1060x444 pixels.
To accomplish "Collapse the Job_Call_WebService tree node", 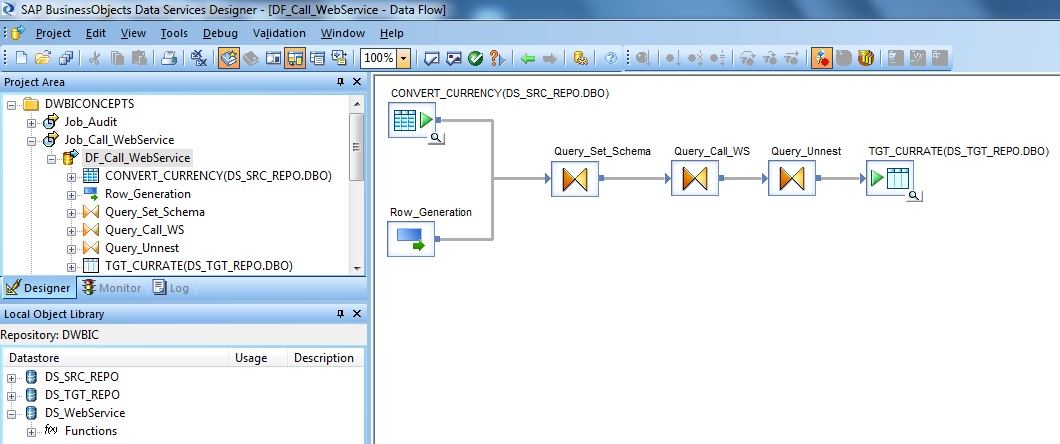I will click(31, 141).
